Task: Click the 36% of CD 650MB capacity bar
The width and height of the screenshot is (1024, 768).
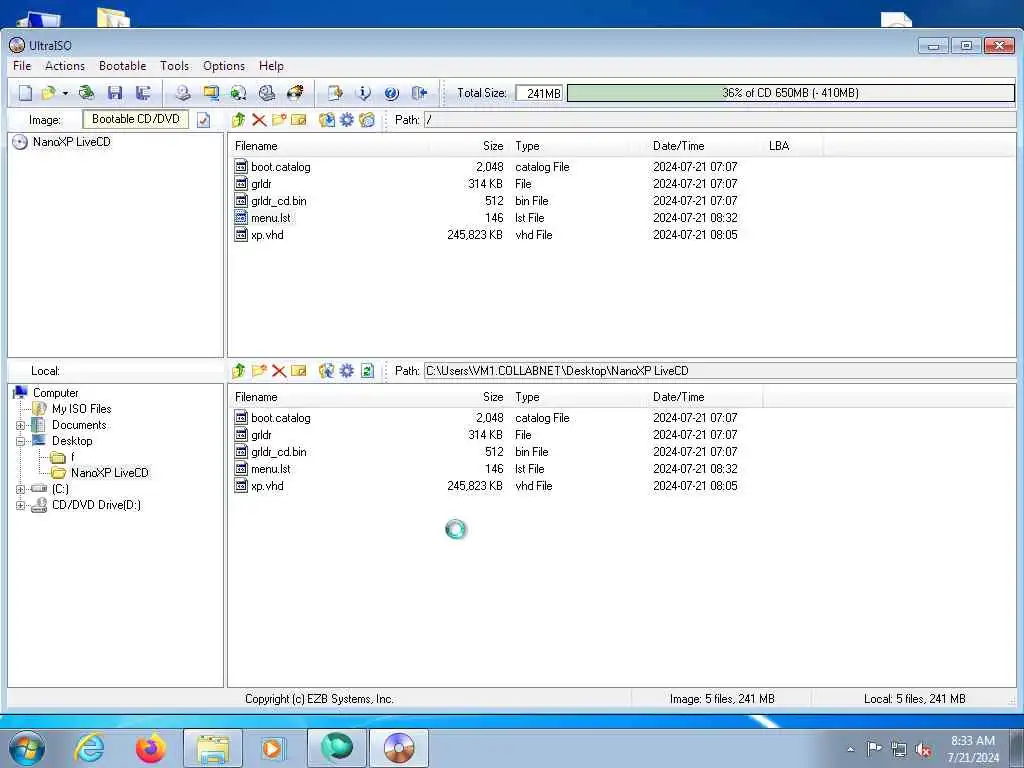Action: [790, 93]
